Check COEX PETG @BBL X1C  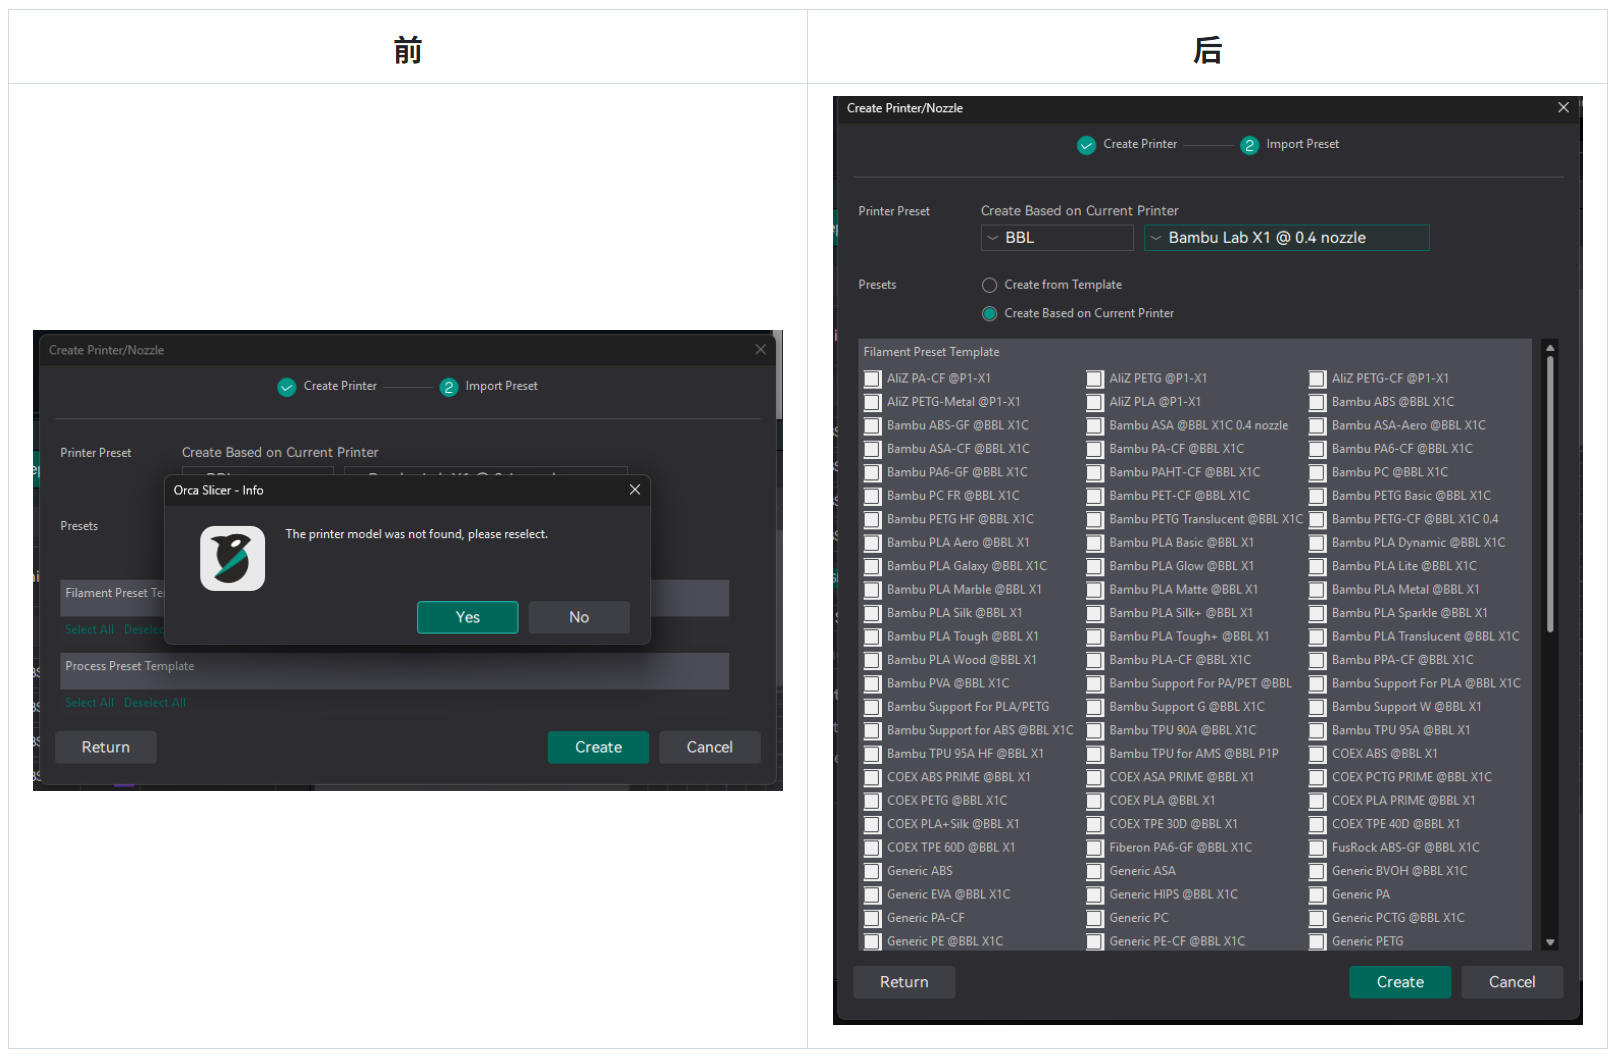coord(873,801)
